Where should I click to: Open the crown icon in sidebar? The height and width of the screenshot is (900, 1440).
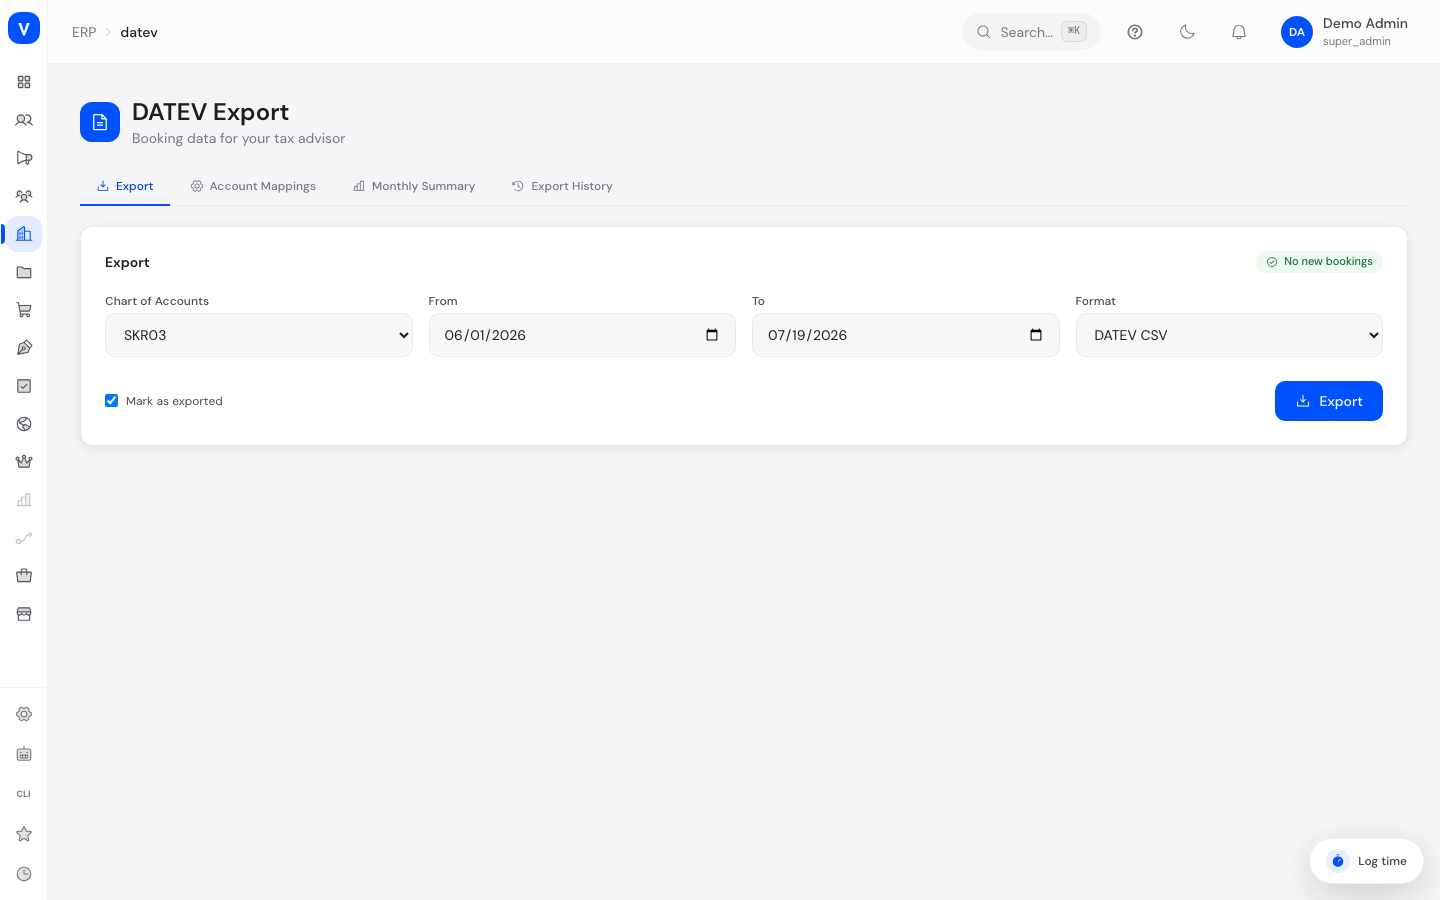click(x=24, y=462)
